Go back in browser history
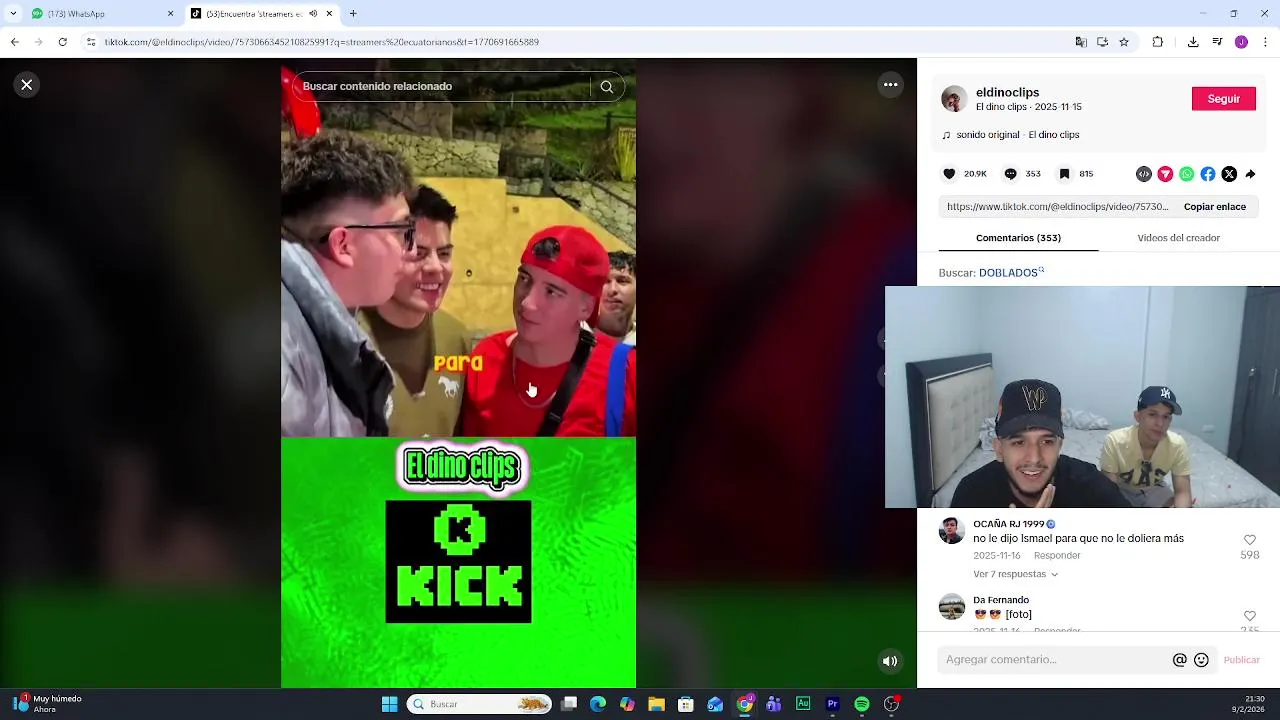 click(14, 42)
